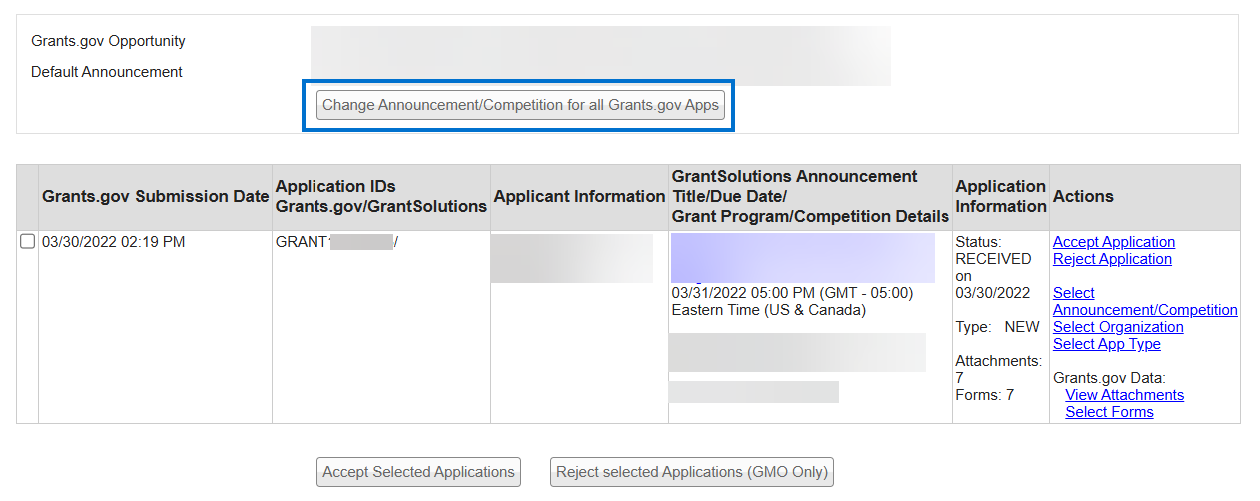This screenshot has width=1260, height=501.
Task: Click the Application Information column header
Action: click(x=1000, y=197)
